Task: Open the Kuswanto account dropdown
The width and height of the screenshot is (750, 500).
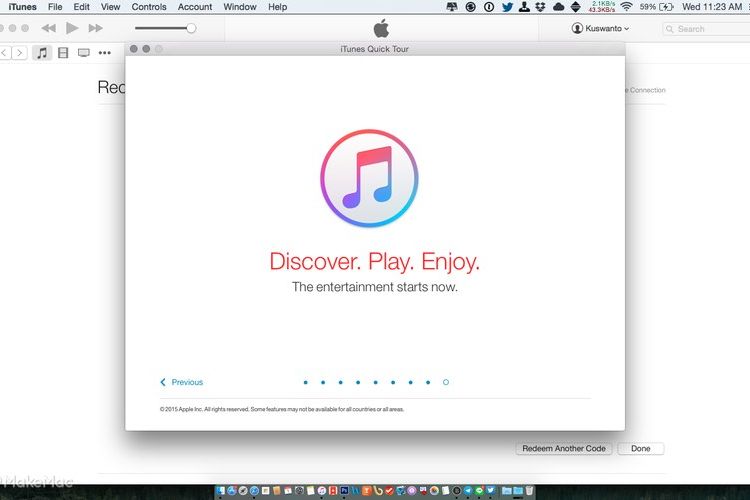Action: [x=600, y=28]
